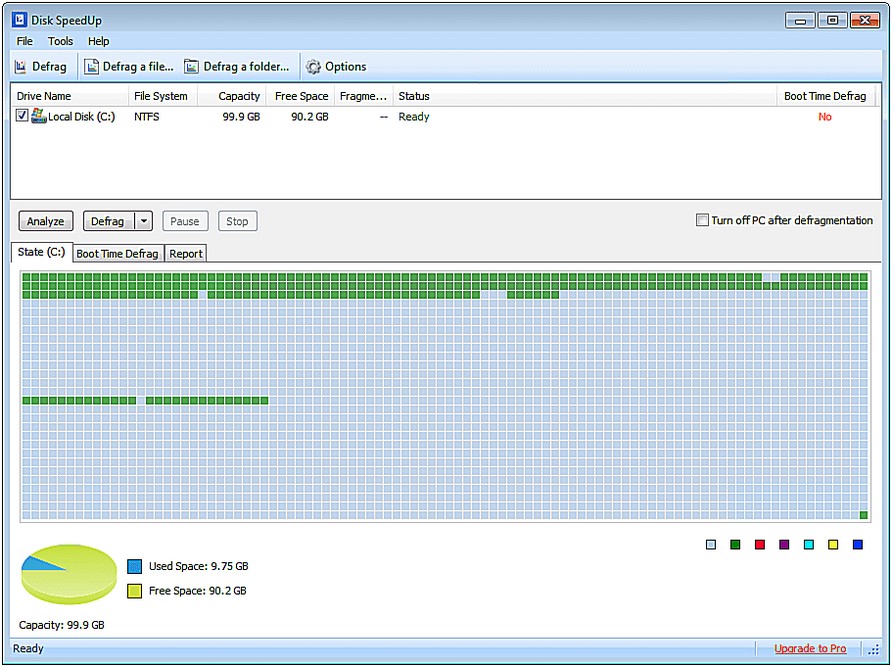893x667 pixels.
Task: Expand the Defrag button dropdown arrow
Action: click(144, 221)
